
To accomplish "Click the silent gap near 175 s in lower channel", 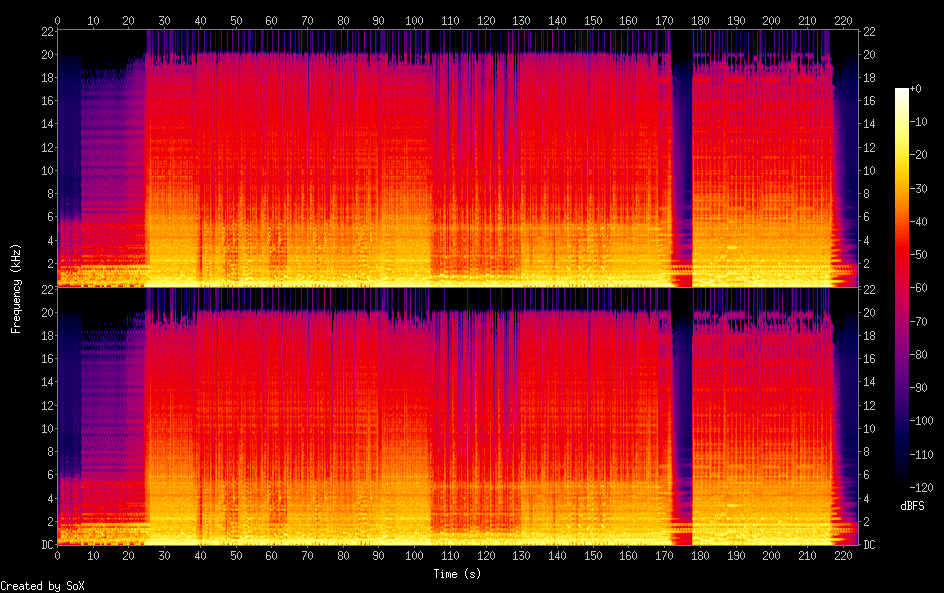I will pos(681,410).
